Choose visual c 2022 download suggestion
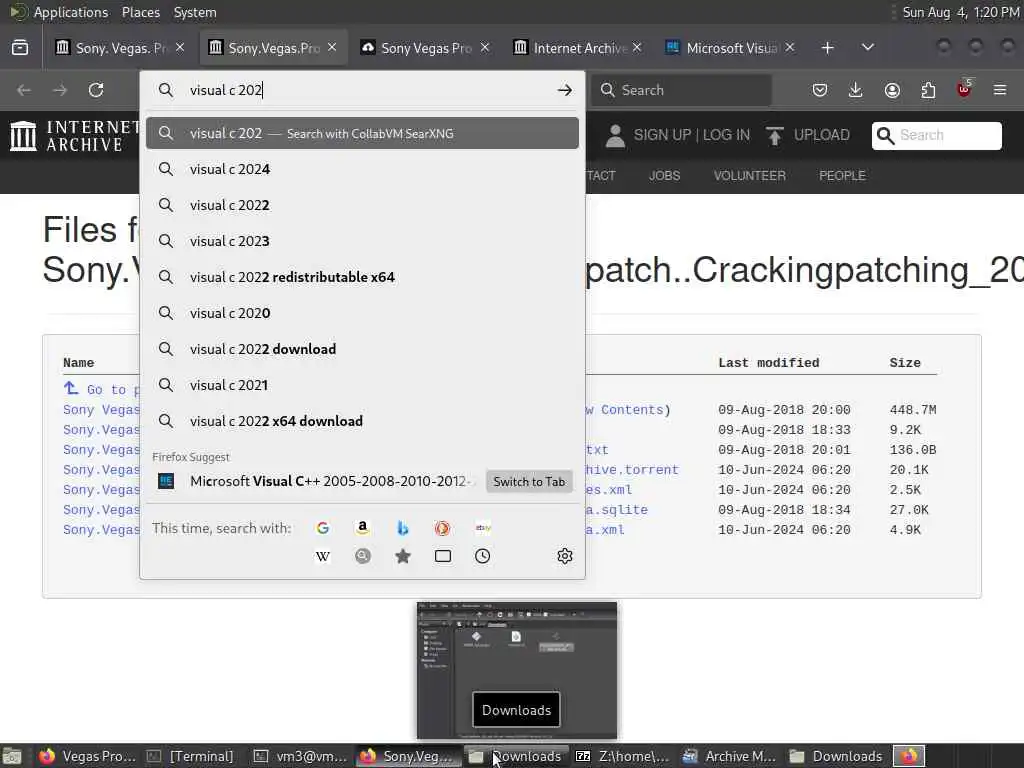Screen dimensions: 1024x768 click(362, 349)
